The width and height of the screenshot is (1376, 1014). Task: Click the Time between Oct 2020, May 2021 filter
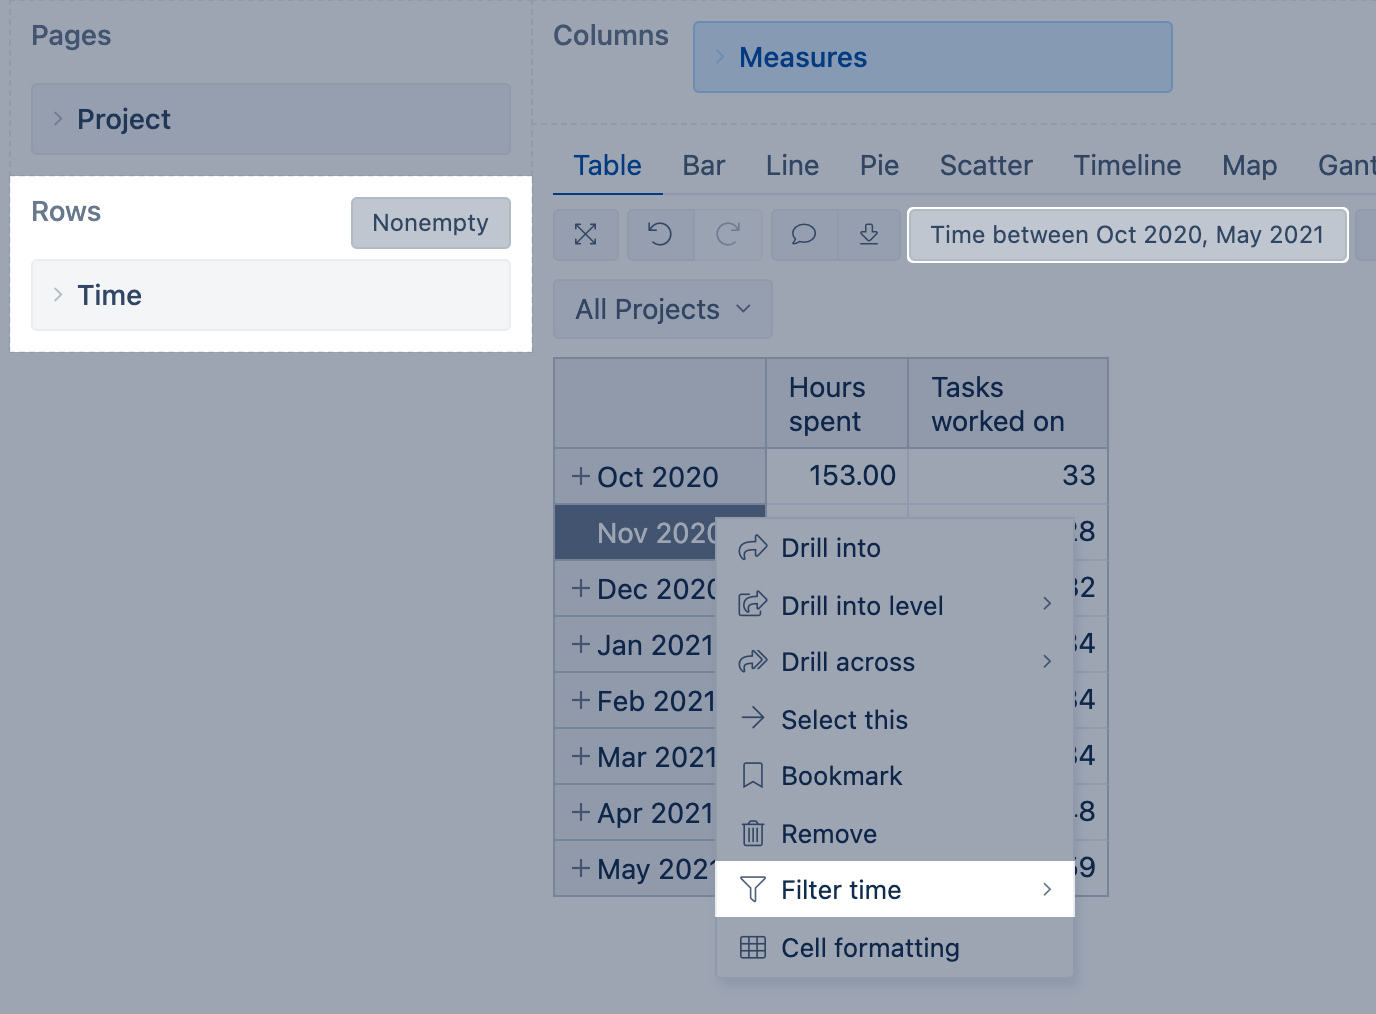click(1127, 235)
